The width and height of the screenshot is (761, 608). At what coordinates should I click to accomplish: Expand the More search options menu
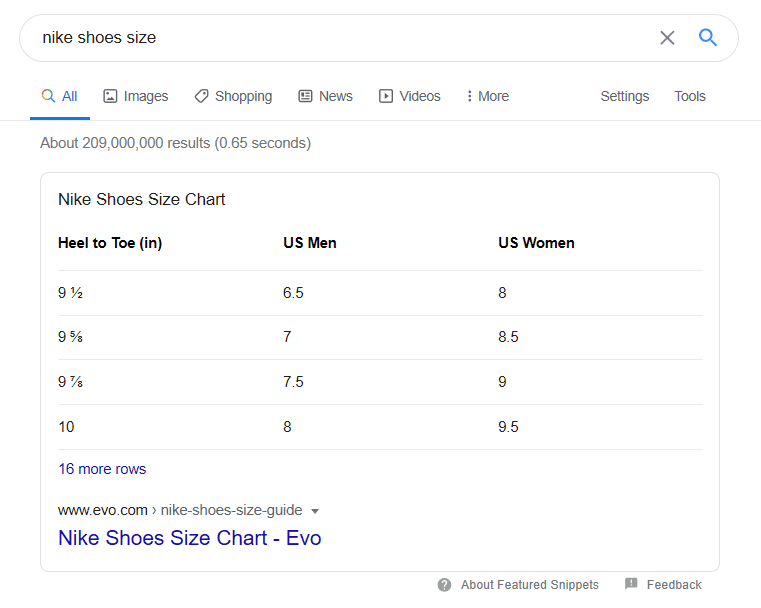coord(487,96)
